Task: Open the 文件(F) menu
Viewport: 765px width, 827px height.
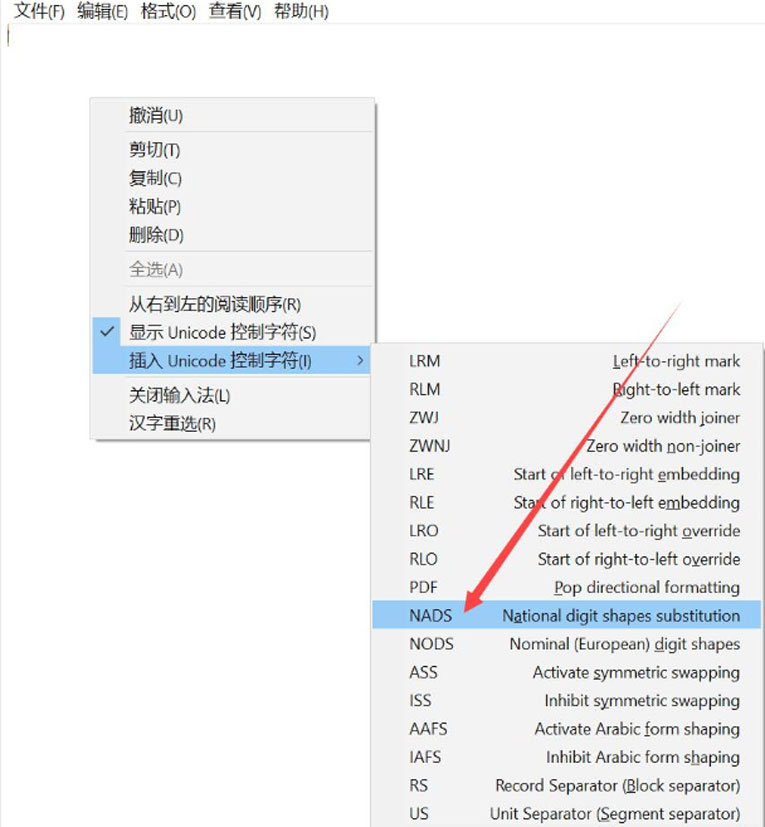Action: (x=38, y=12)
